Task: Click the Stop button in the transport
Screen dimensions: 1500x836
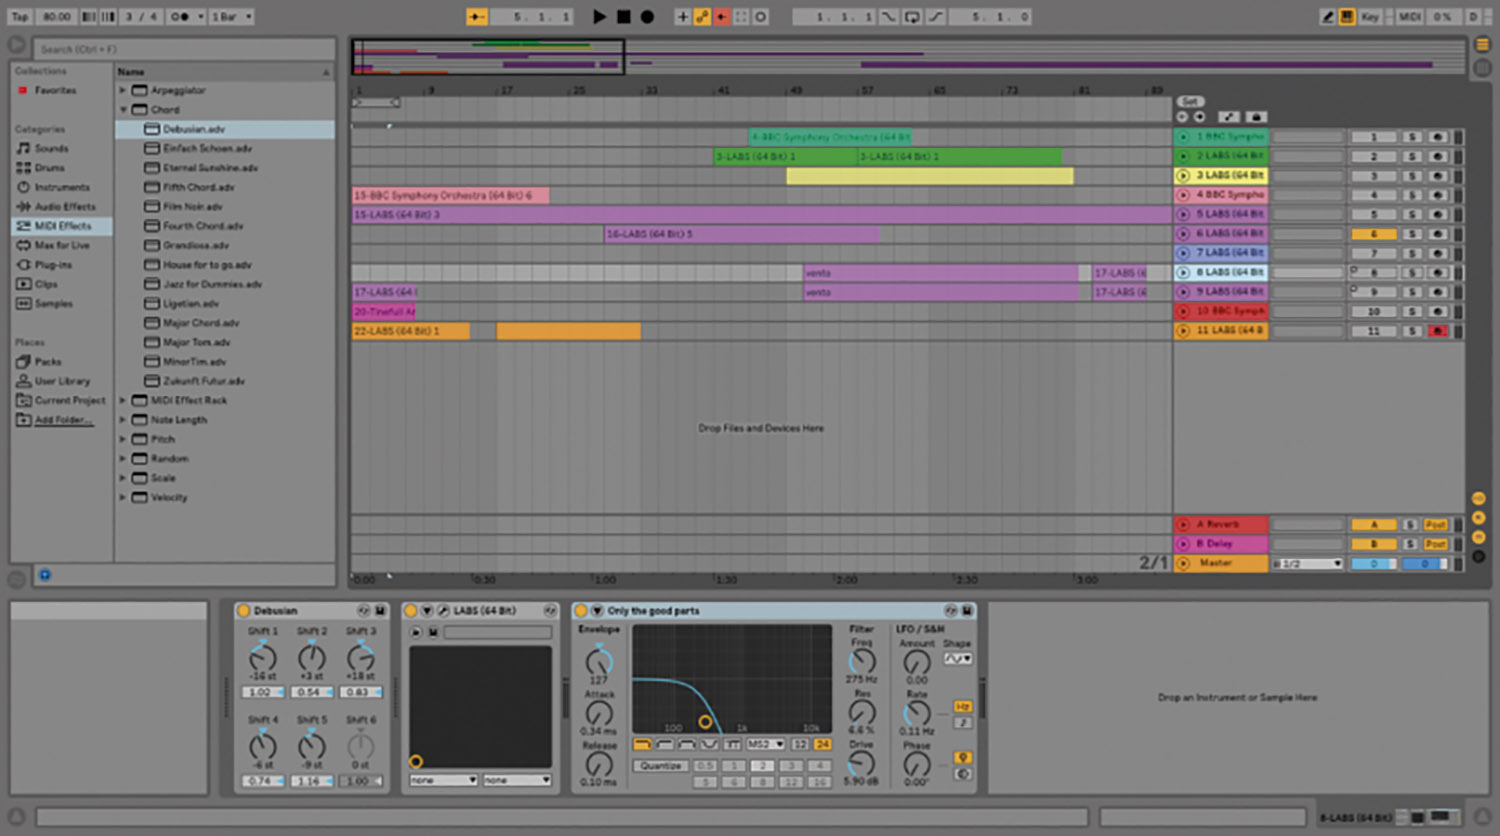Action: 623,17
